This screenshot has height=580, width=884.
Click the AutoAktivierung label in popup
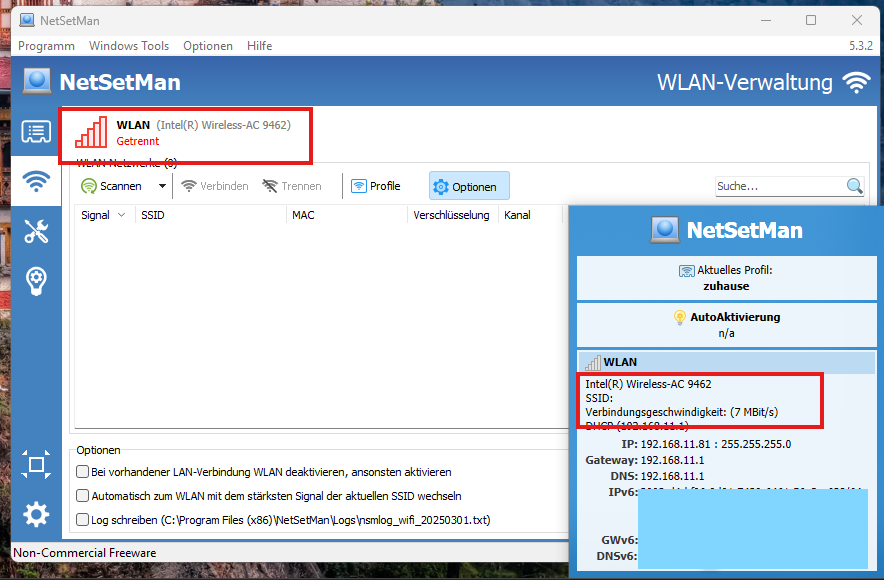click(x=735, y=317)
